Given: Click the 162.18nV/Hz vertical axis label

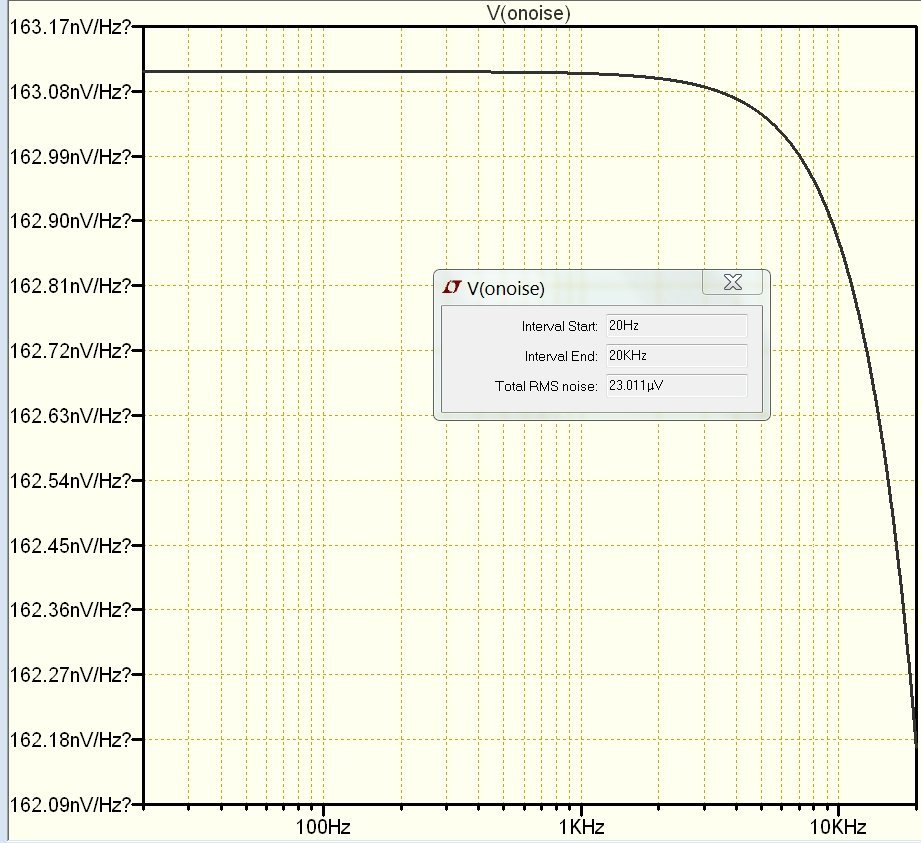Looking at the screenshot, I should point(70,740).
